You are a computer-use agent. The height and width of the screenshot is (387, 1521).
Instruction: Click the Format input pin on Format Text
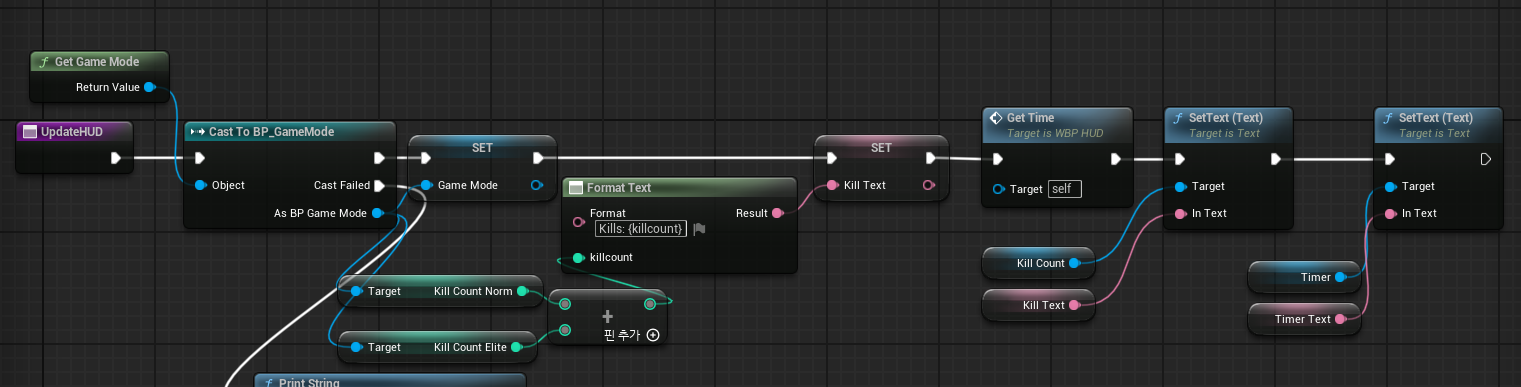click(577, 222)
